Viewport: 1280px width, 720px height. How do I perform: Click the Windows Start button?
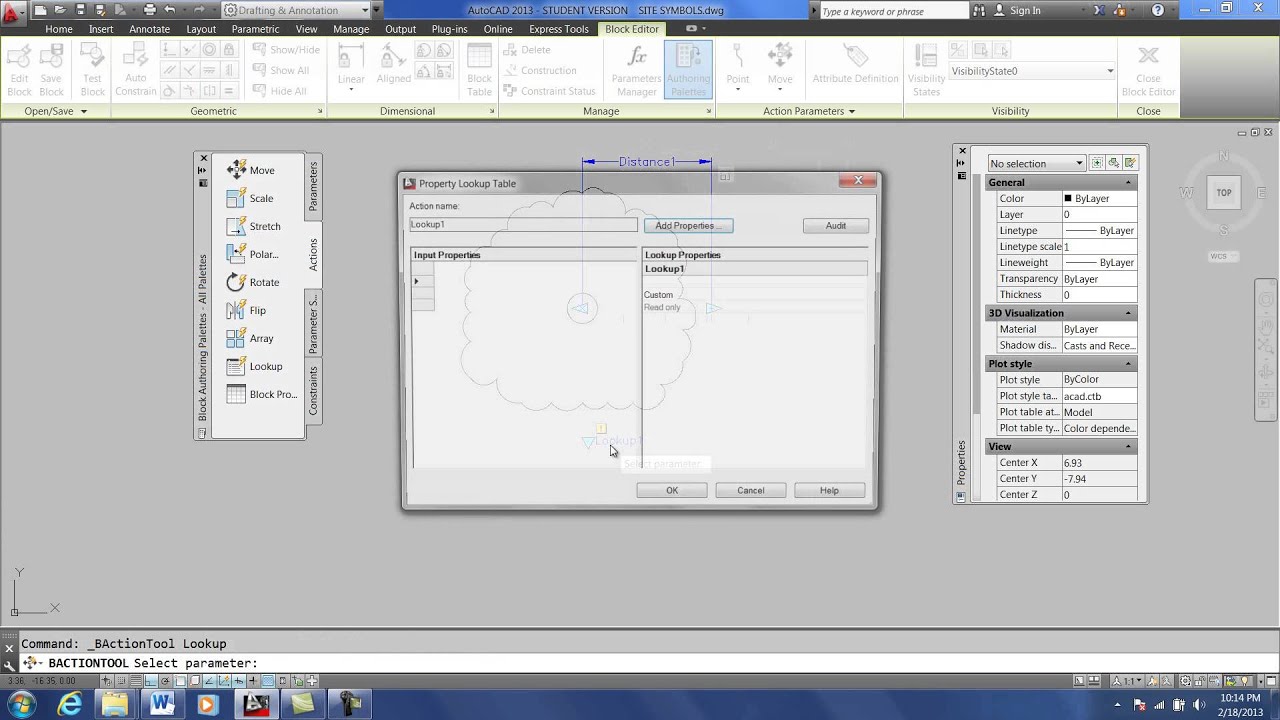[20, 704]
